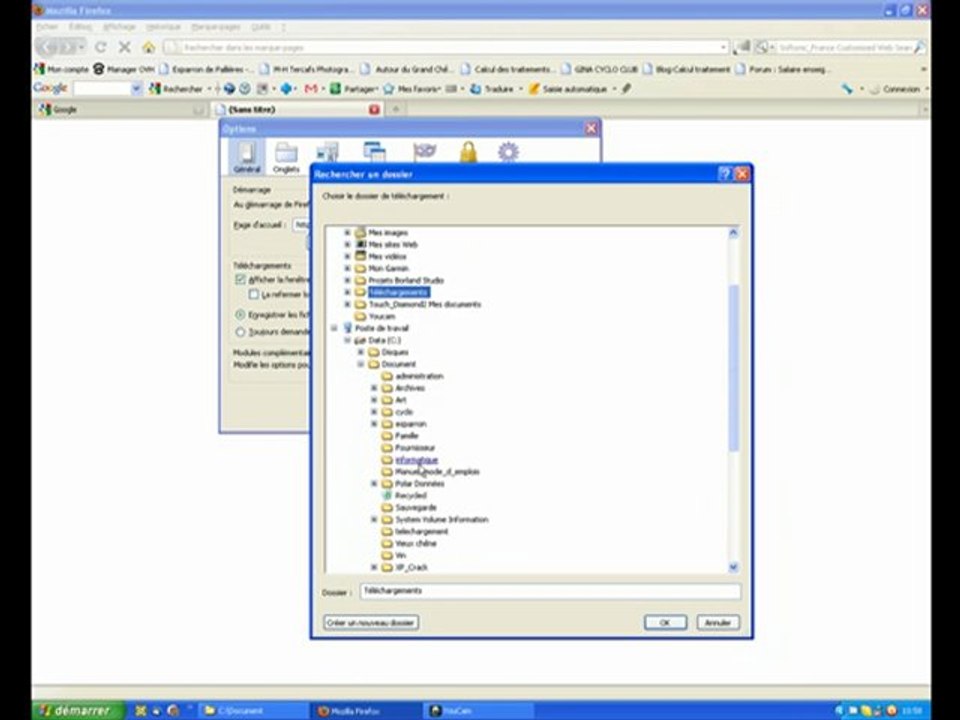This screenshot has height=720, width=960.
Task: Click the Dossier text field
Action: pyautogui.click(x=550, y=591)
